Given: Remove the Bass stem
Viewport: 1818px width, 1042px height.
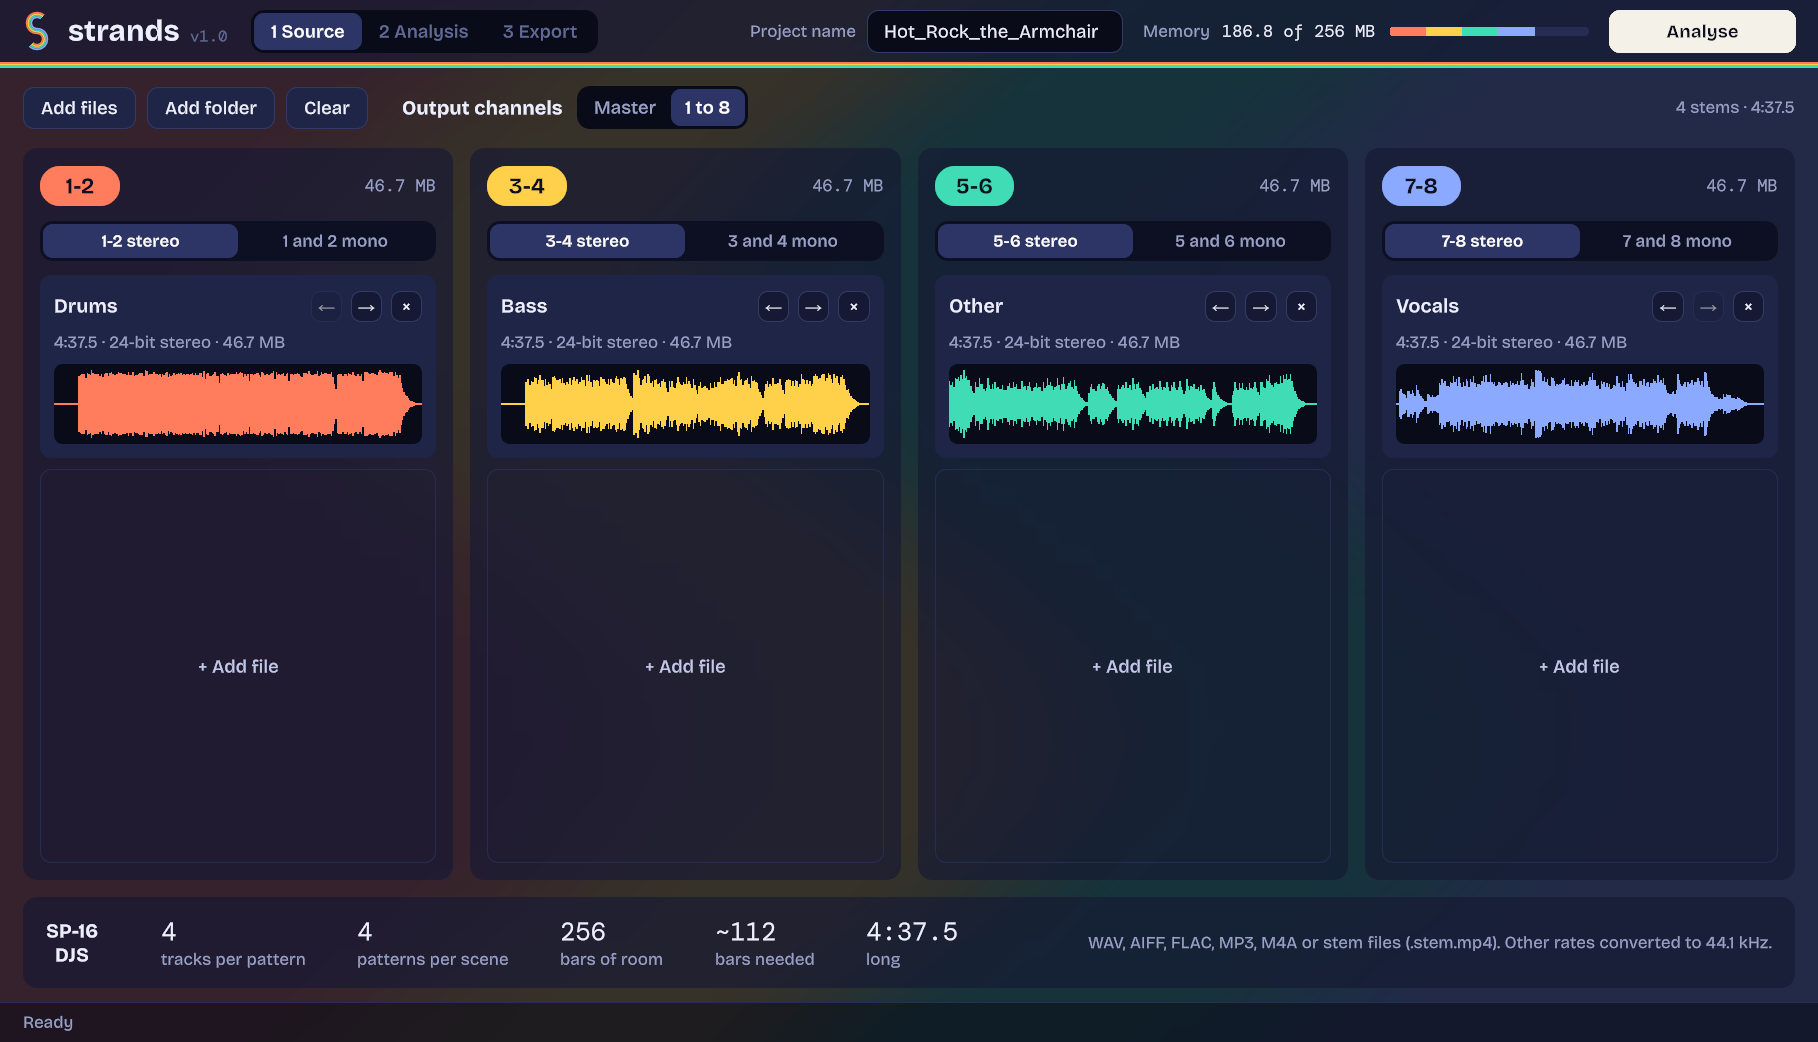Looking at the screenshot, I should tap(853, 307).
